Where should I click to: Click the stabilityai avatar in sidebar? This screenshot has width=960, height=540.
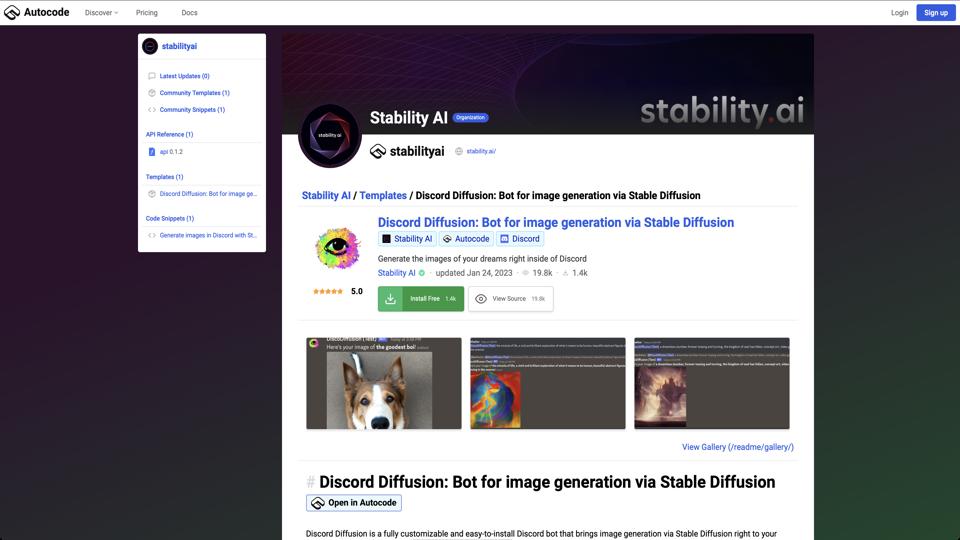click(x=150, y=46)
